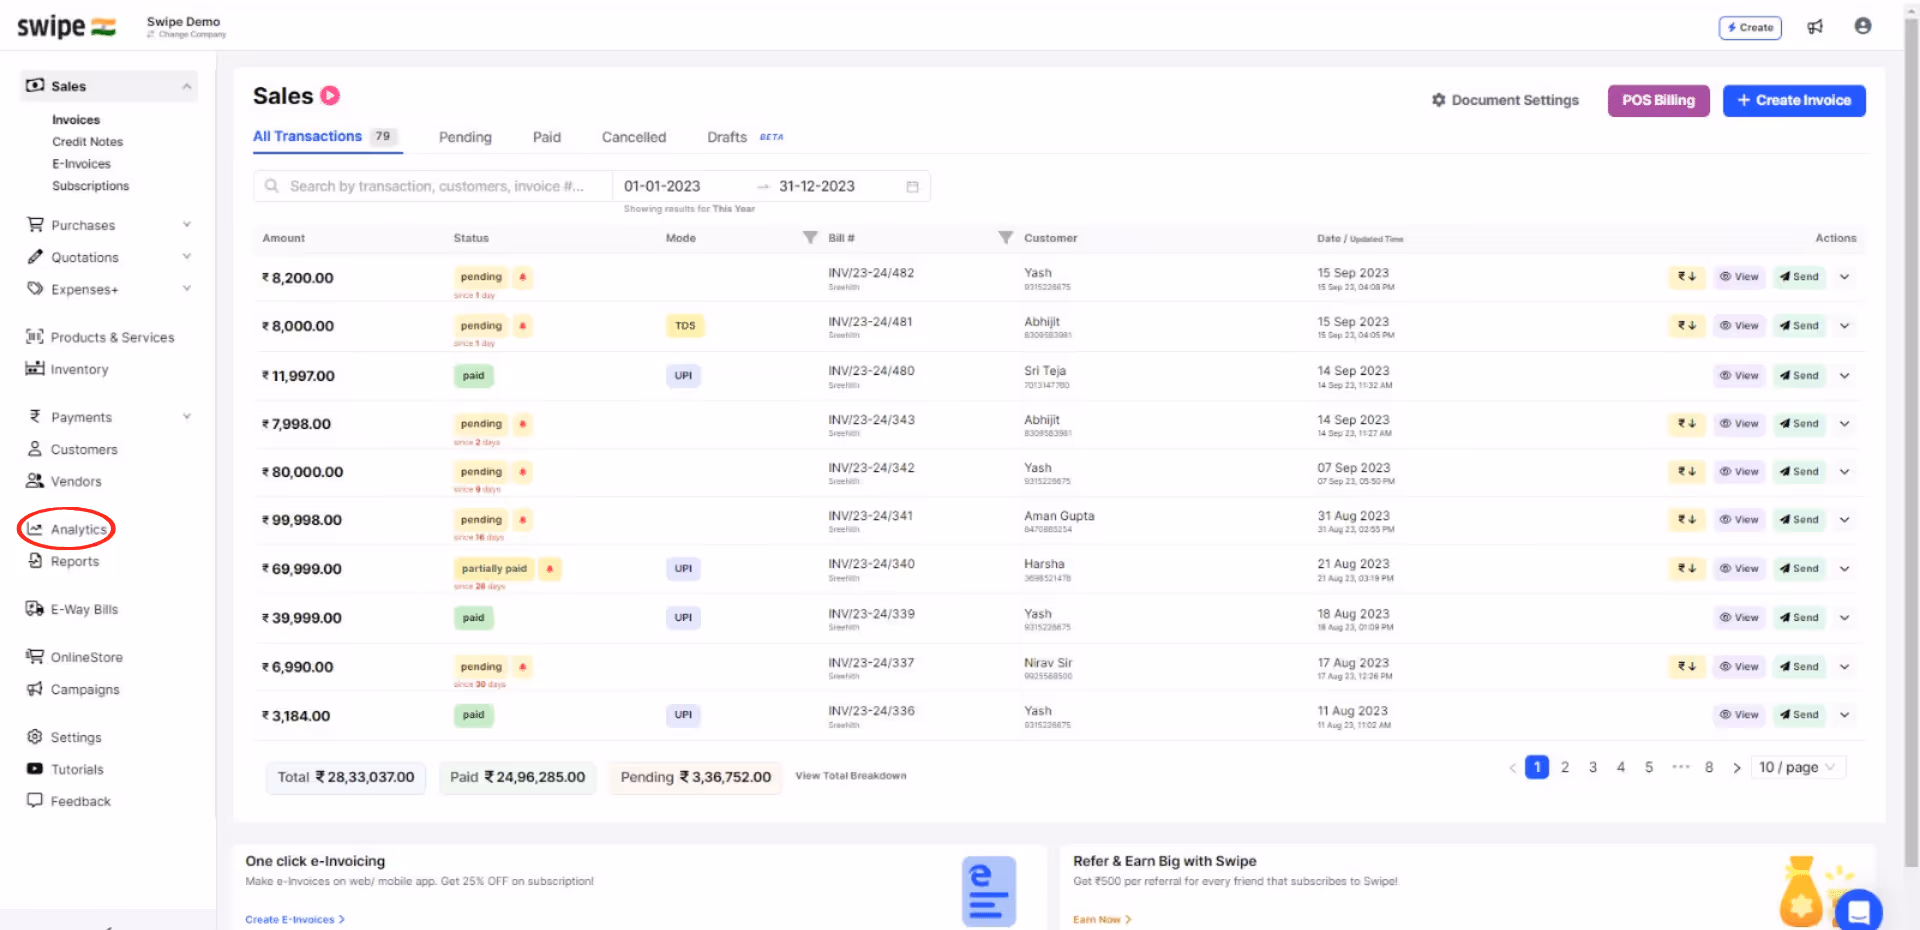This screenshot has height=930, width=1920.
Task: View invoice INV/23-24/337
Action: click(x=1739, y=667)
